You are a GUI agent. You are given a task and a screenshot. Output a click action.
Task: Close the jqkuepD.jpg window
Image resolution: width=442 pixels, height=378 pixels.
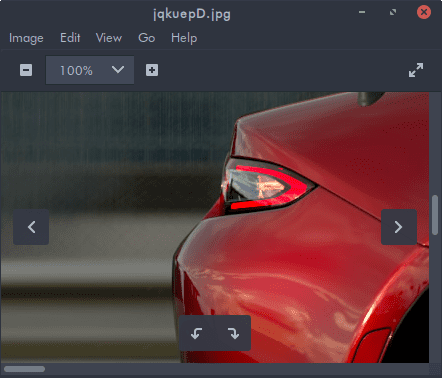(424, 12)
